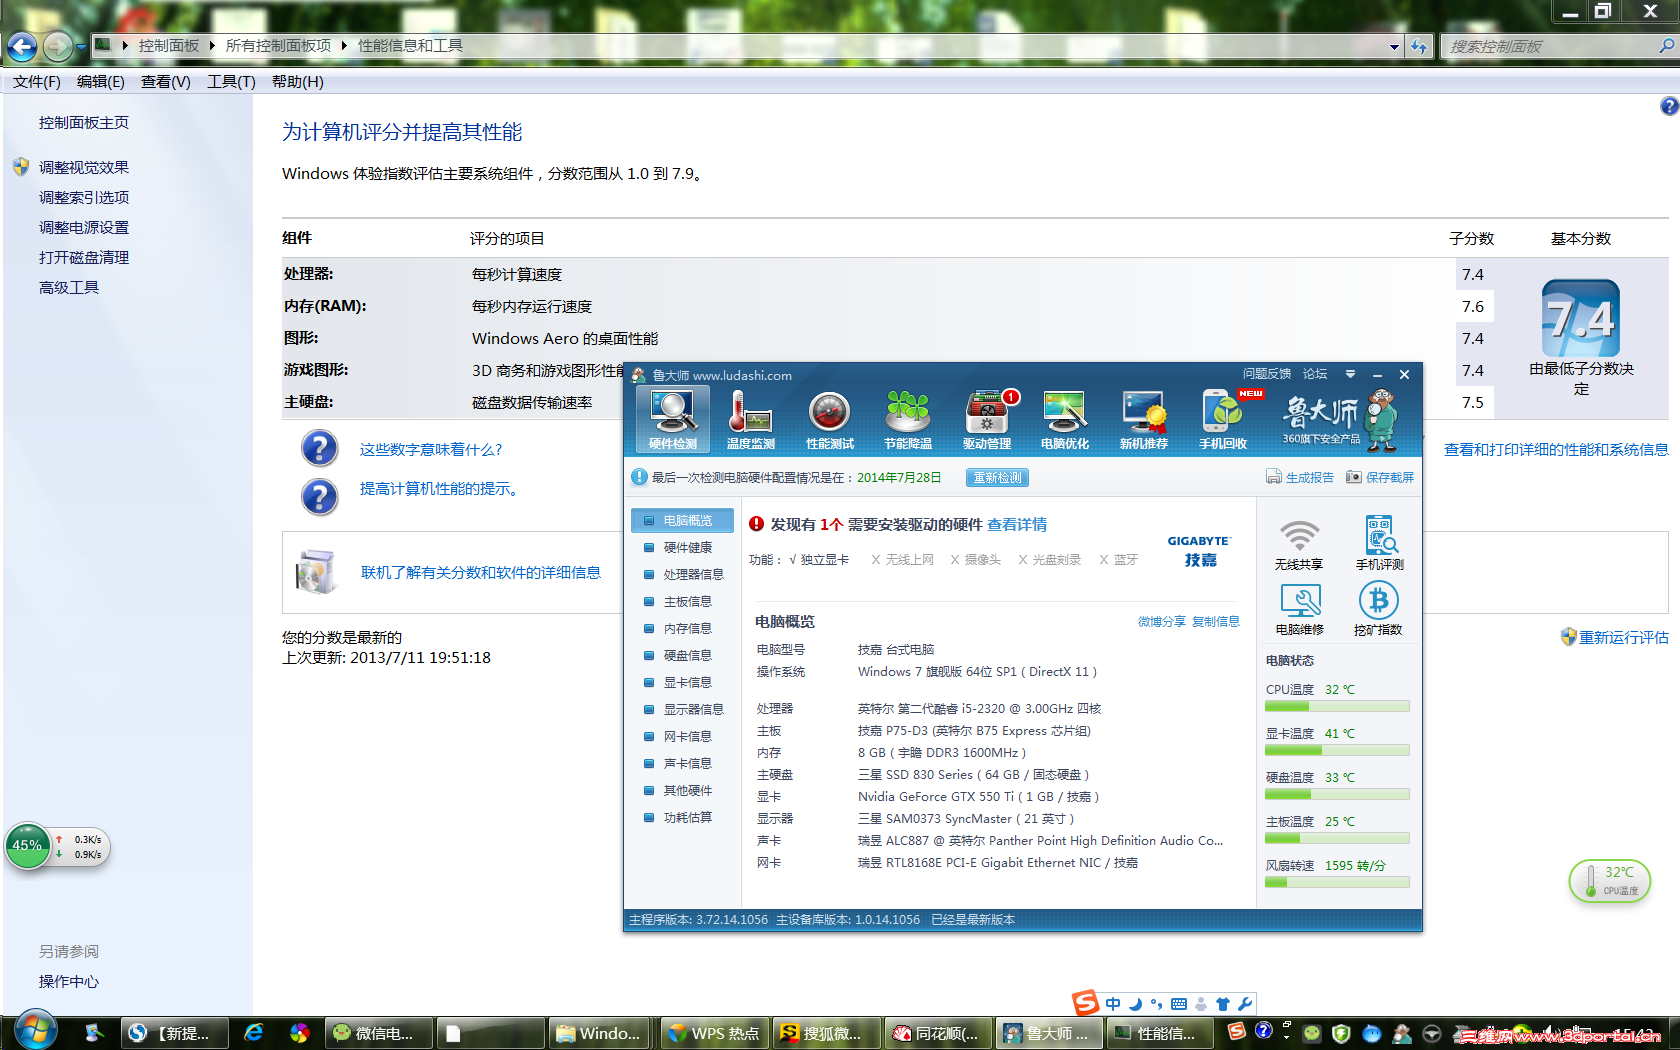
Task: Launch 无线共享 WiFi sharing tool
Action: click(x=1299, y=544)
